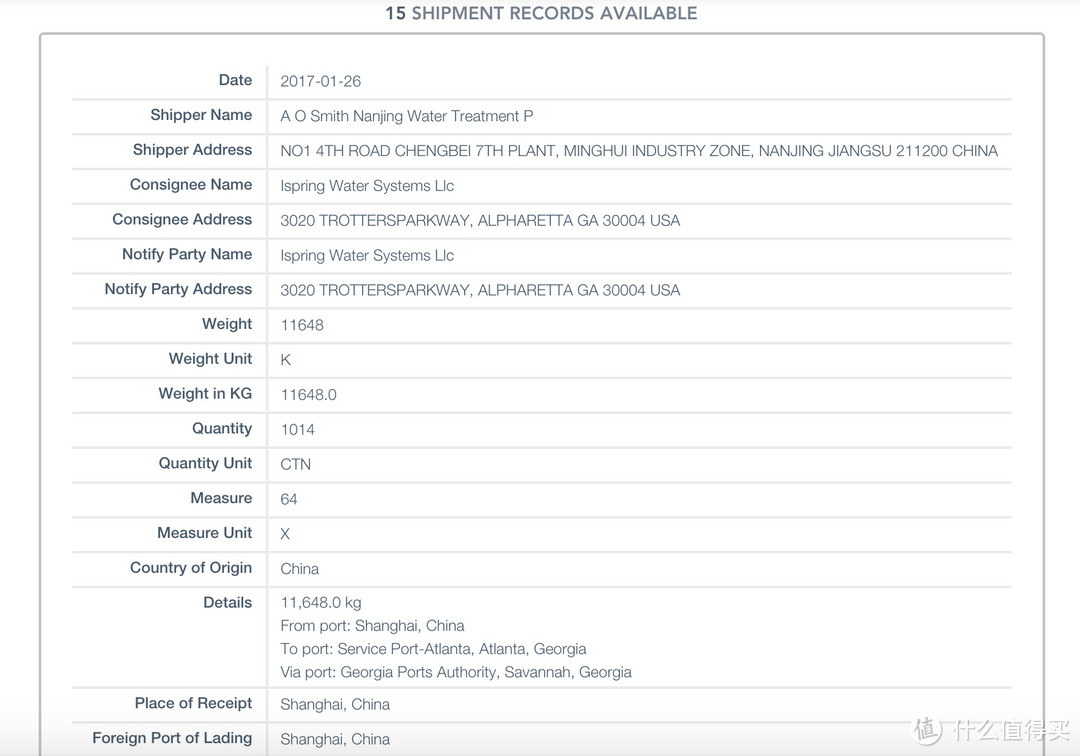The height and width of the screenshot is (756, 1080).
Task: Click 'To port: Service Port-Atlanta' line
Action: 433,649
